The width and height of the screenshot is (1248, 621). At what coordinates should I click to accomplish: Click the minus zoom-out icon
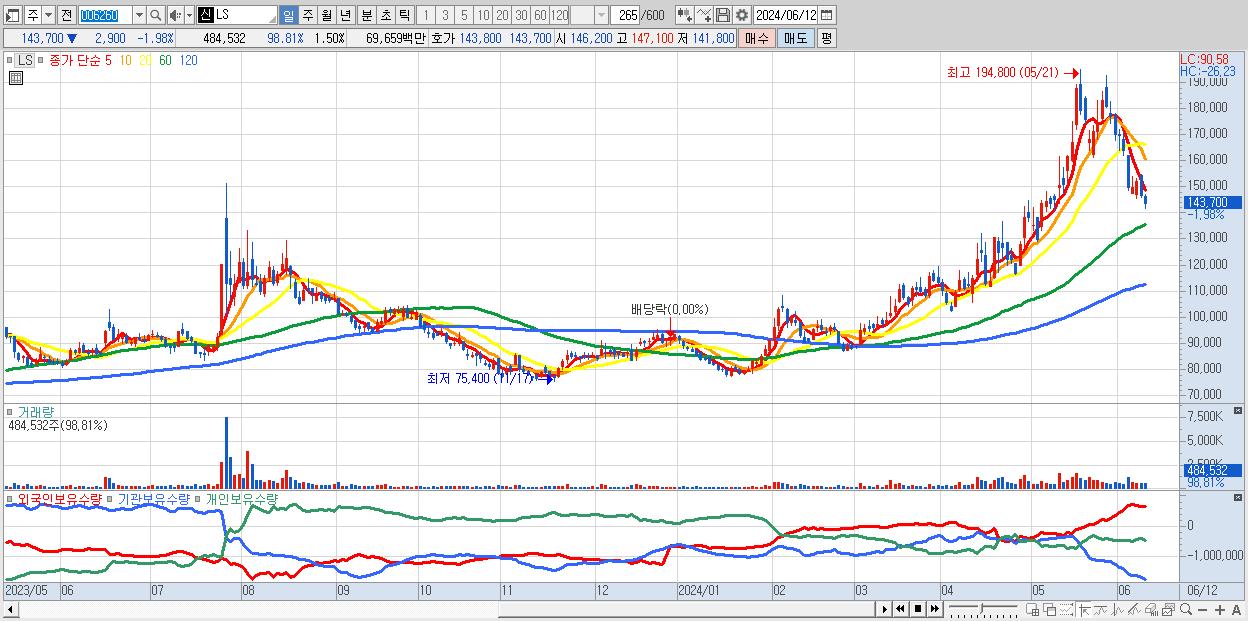point(1202,609)
